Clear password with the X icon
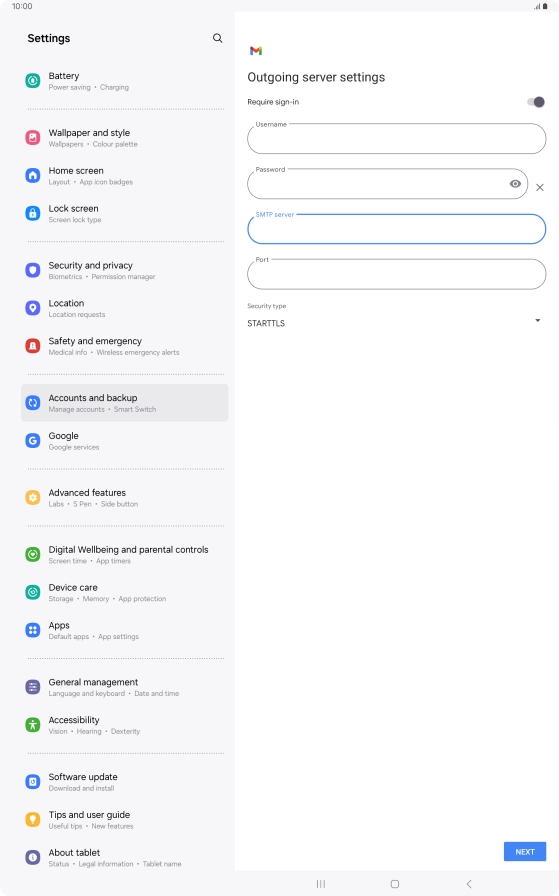Screen dimensions: 559x896 tap(540, 187)
